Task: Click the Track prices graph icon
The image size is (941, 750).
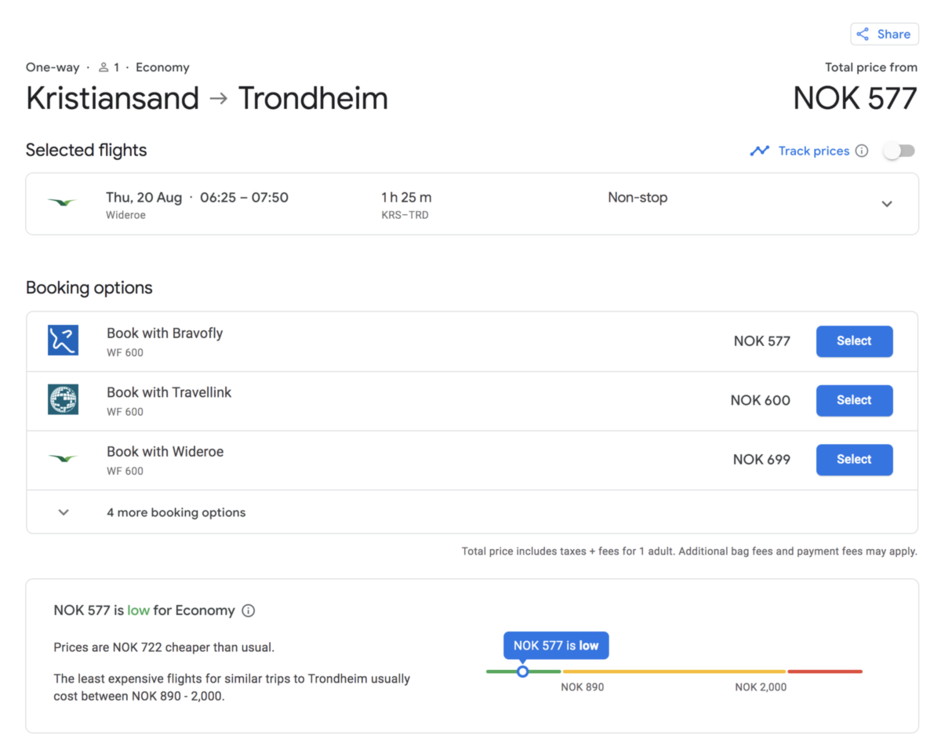Action: 760,151
